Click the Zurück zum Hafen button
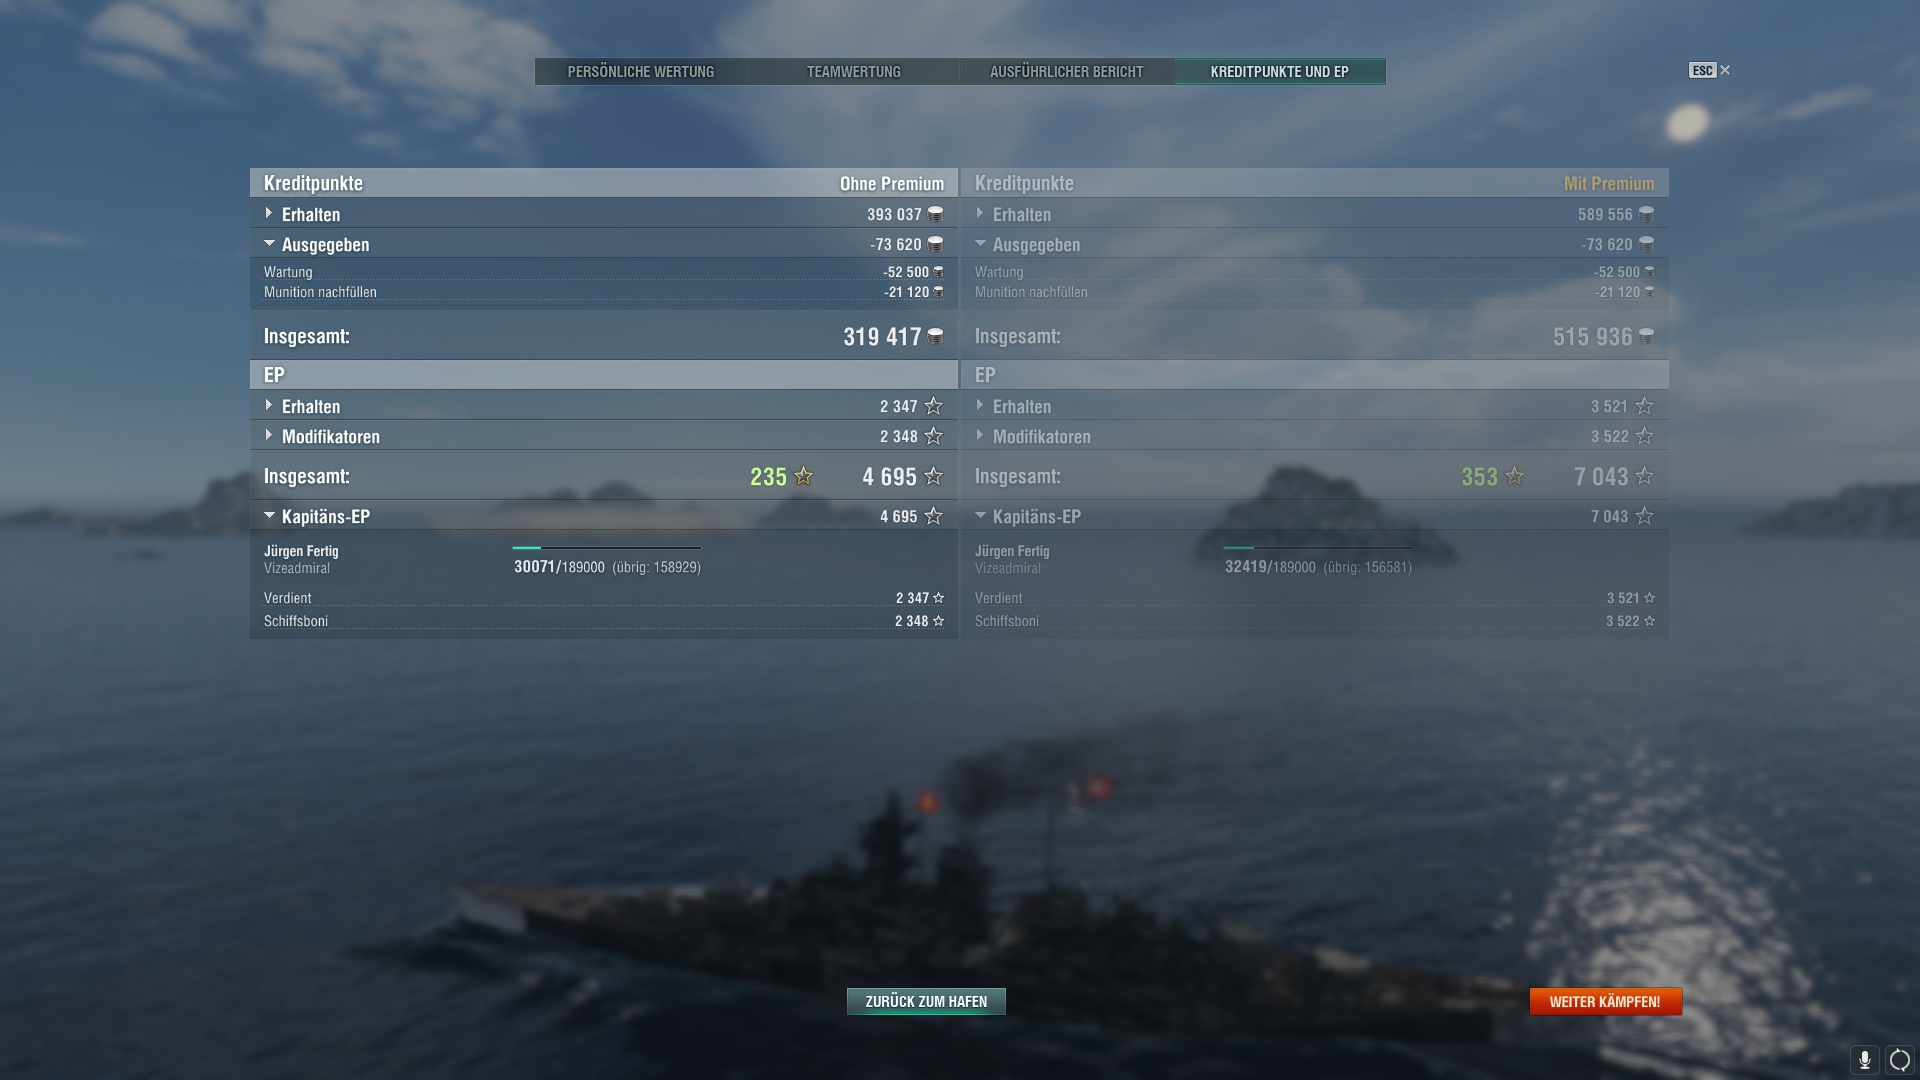Viewport: 1920px width, 1080px height. pyautogui.click(x=926, y=1001)
